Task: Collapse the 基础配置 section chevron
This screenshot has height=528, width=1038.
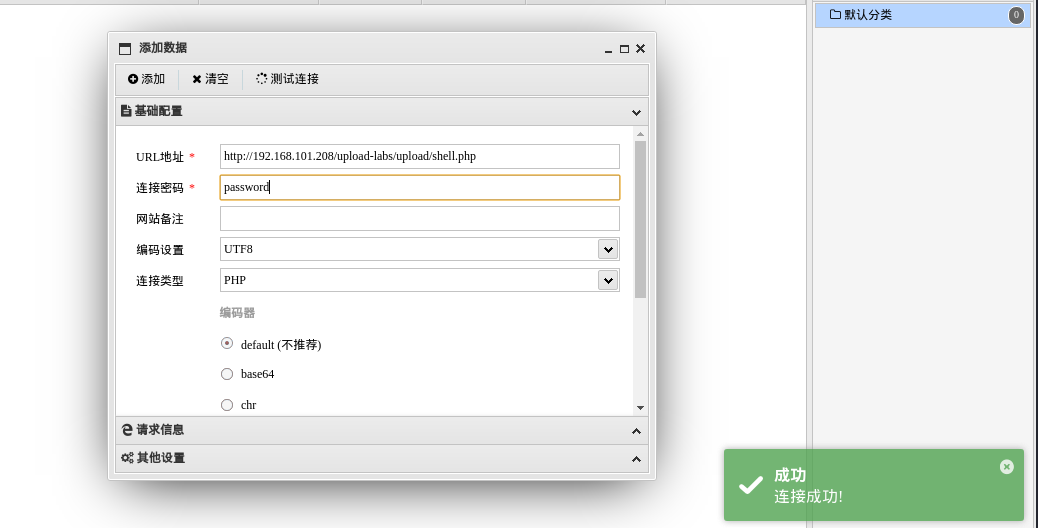Action: [x=636, y=112]
